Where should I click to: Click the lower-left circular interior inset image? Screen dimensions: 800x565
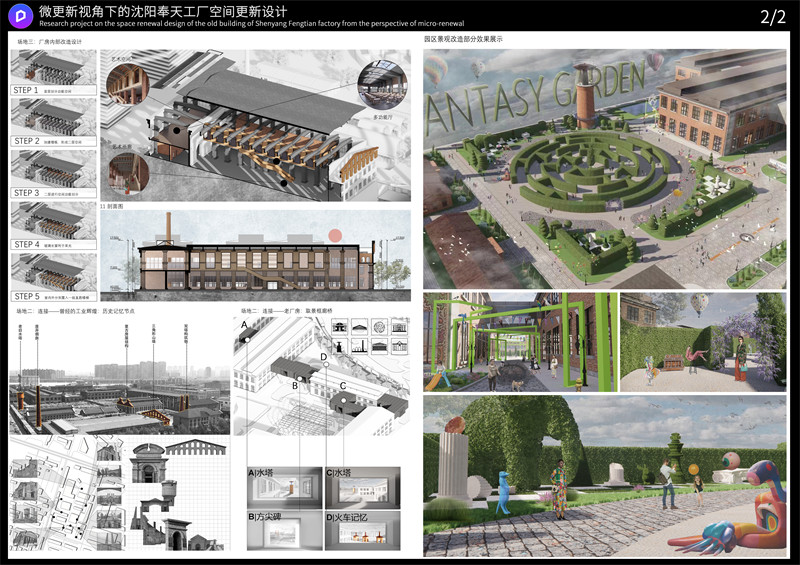pos(130,170)
